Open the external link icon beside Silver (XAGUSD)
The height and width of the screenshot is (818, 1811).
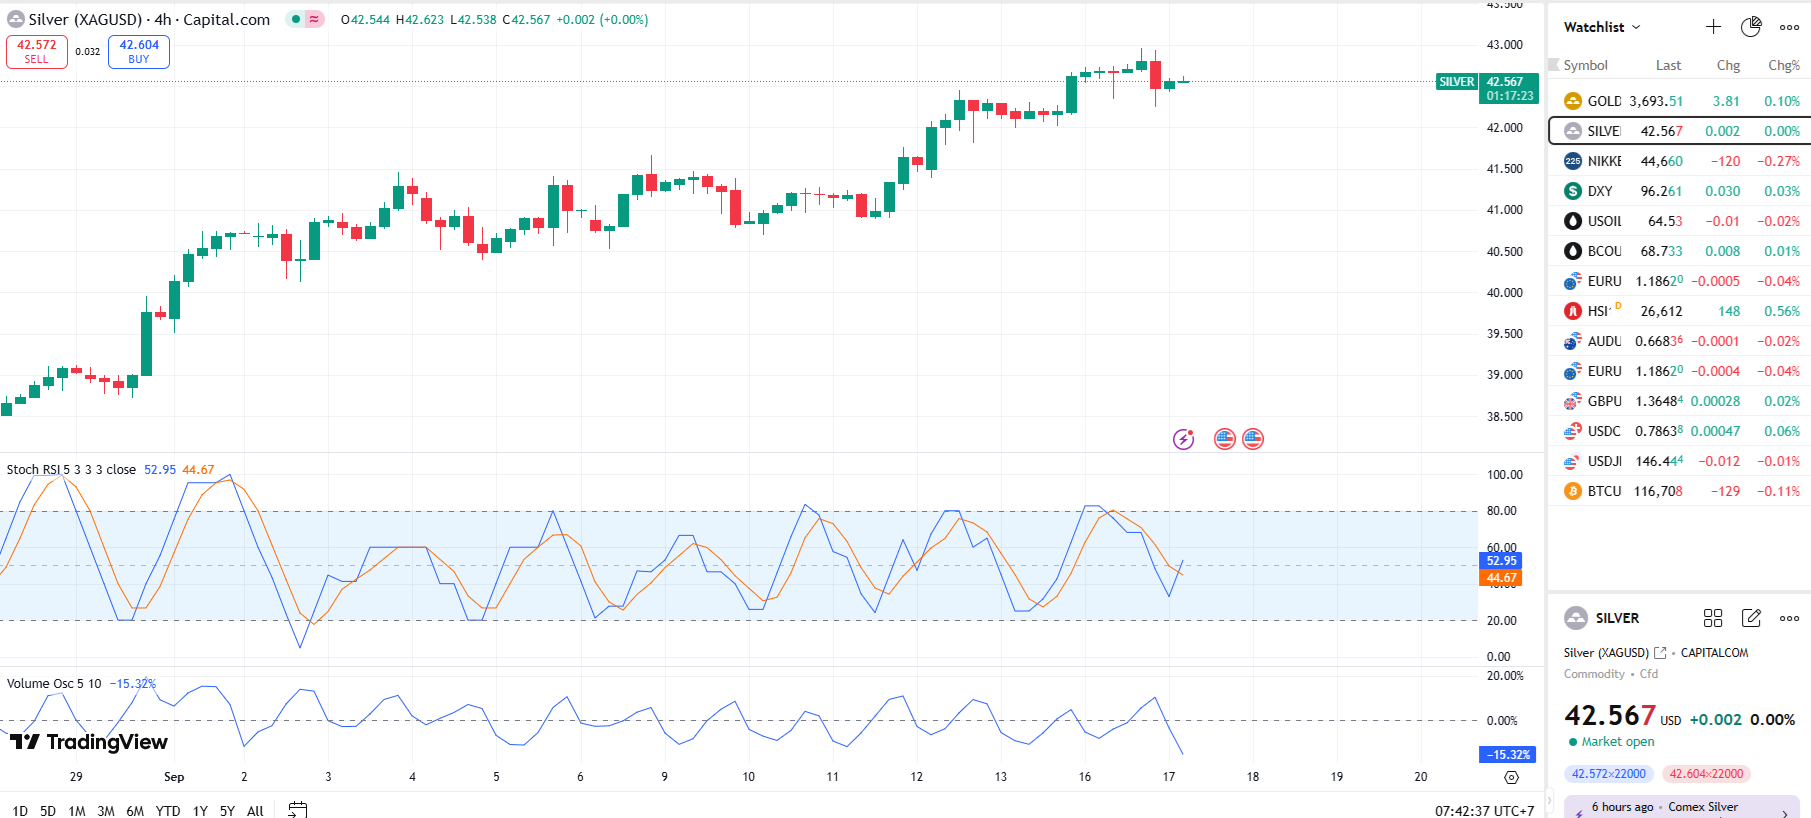click(1660, 653)
